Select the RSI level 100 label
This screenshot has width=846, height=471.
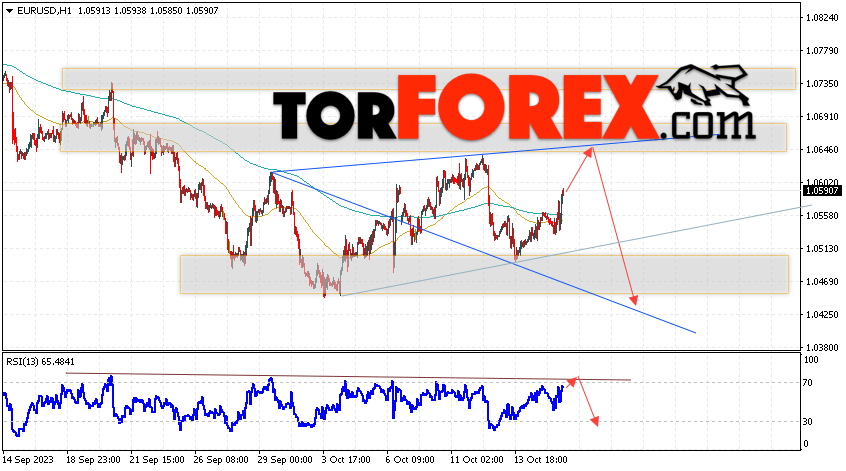point(811,360)
